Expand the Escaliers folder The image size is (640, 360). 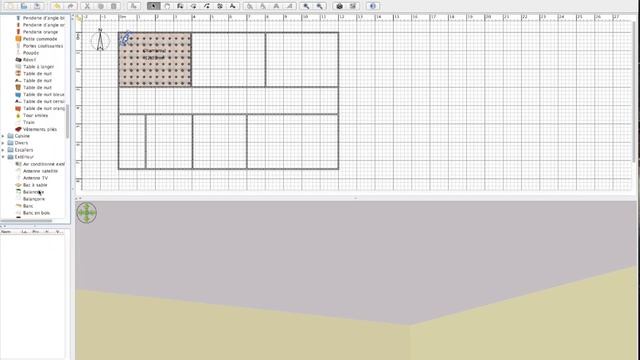(3, 150)
